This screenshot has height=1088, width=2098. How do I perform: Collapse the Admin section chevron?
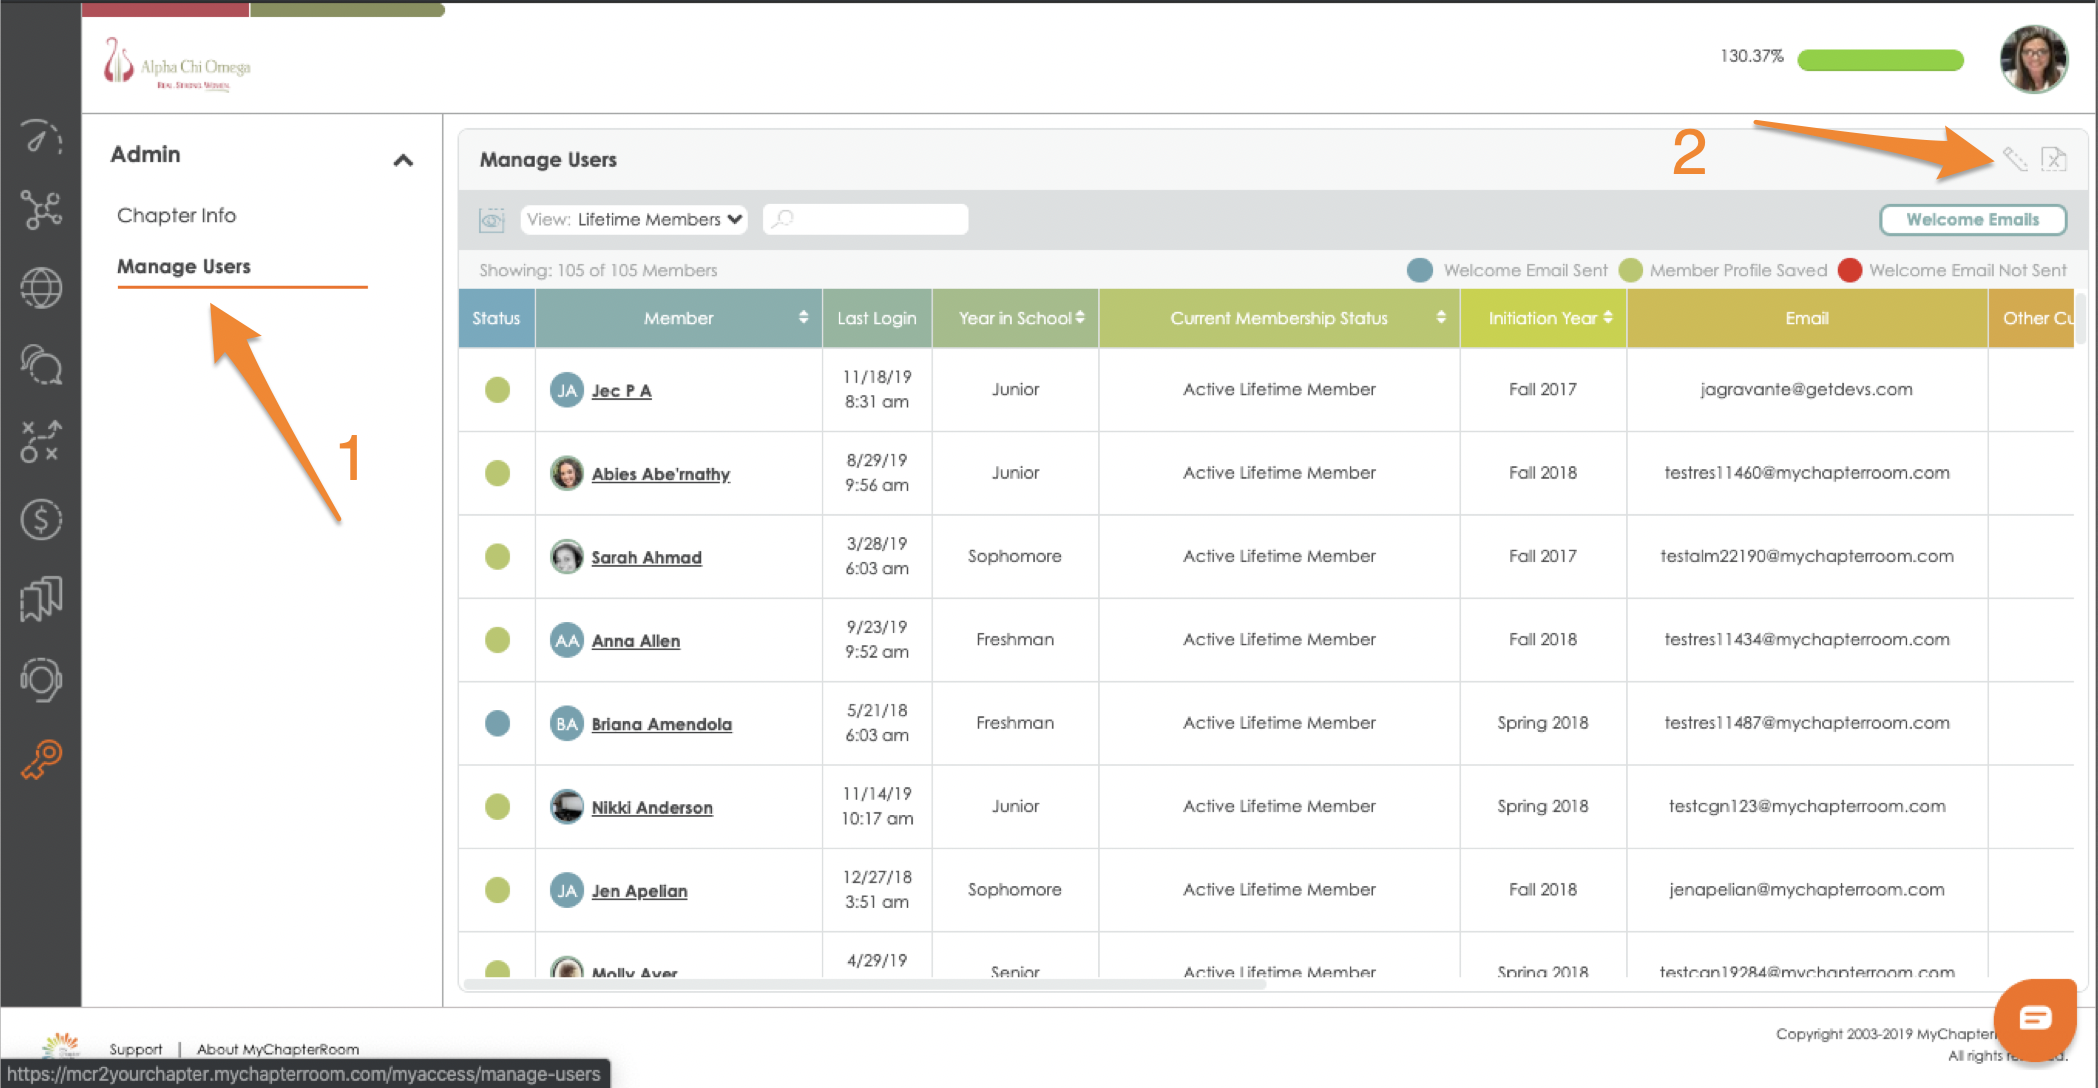403,160
